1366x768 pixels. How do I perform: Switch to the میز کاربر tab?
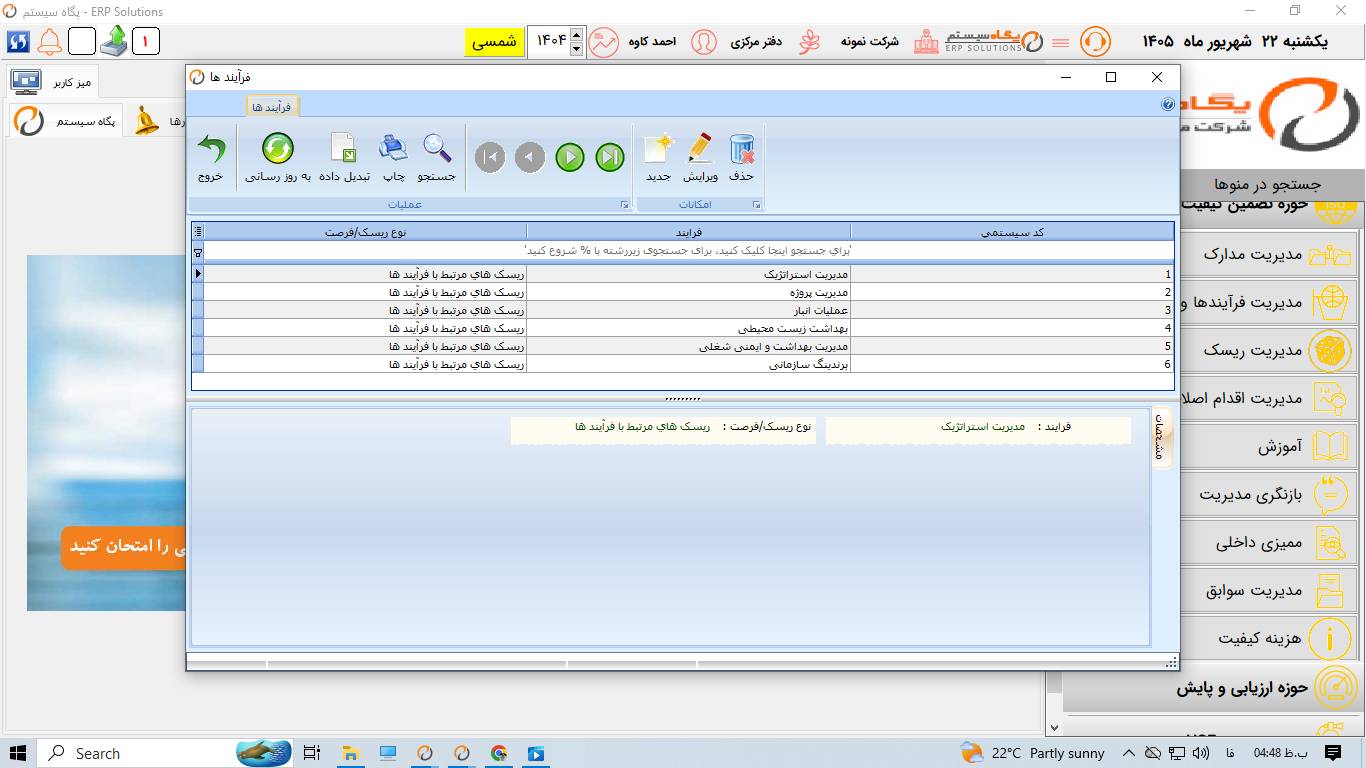pos(54,82)
